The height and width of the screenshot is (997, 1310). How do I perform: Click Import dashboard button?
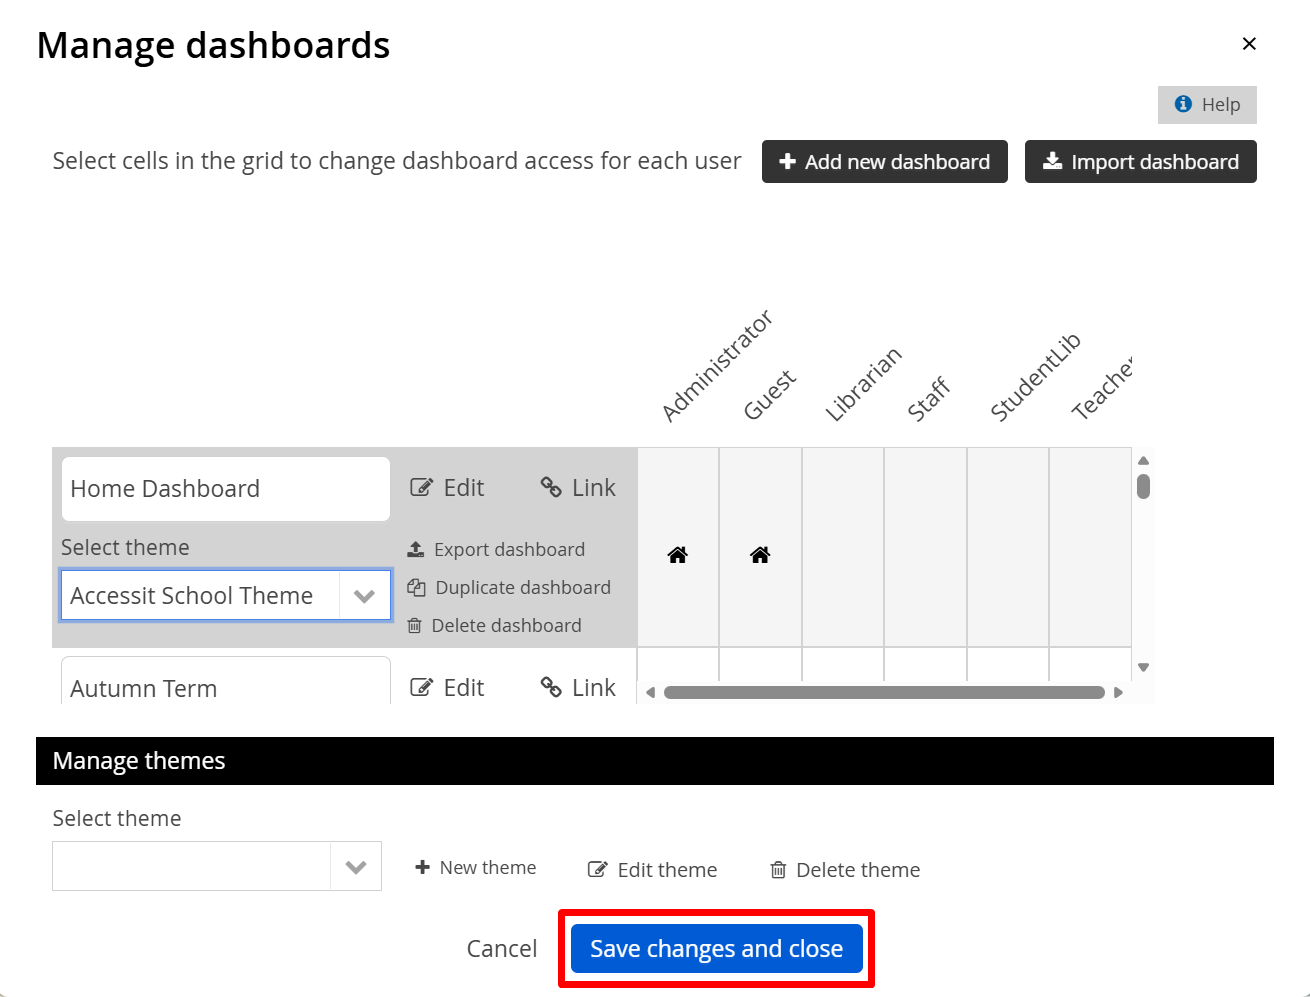point(1141,162)
